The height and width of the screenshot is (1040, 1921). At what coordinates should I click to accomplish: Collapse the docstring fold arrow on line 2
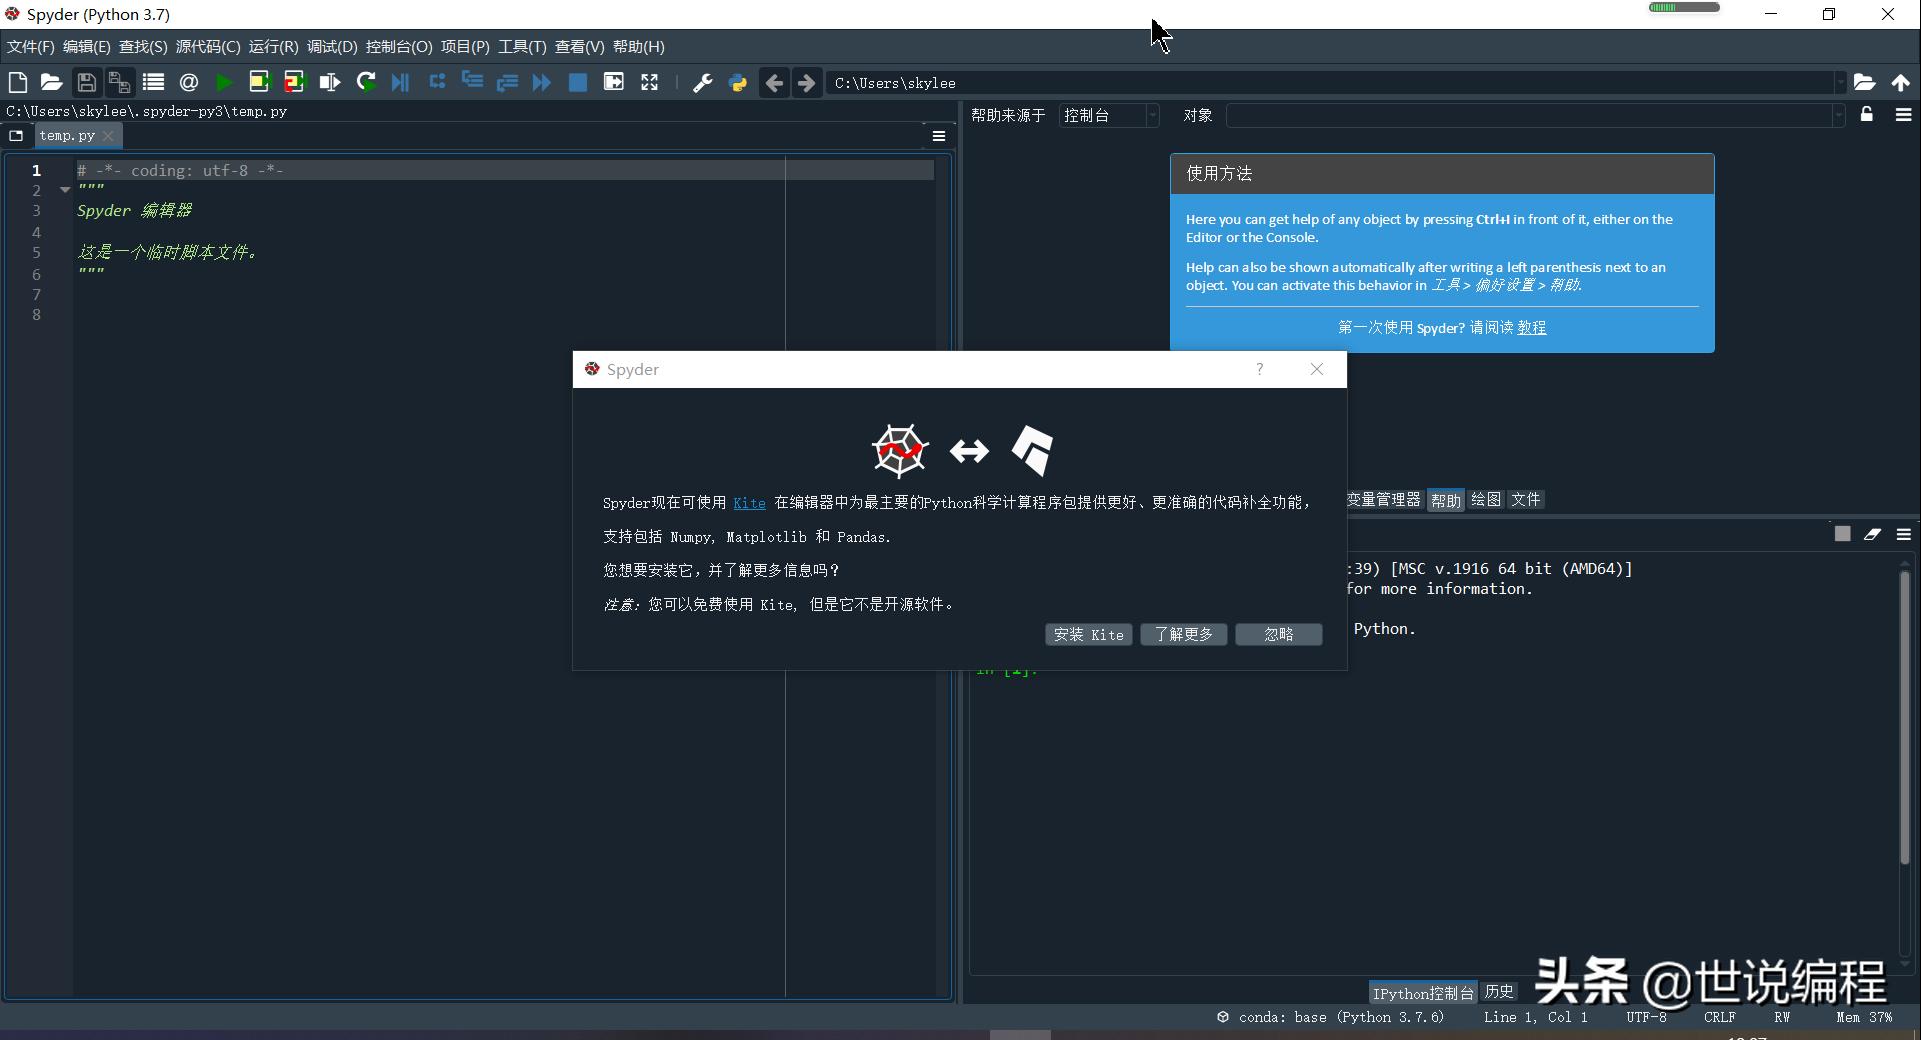65,190
